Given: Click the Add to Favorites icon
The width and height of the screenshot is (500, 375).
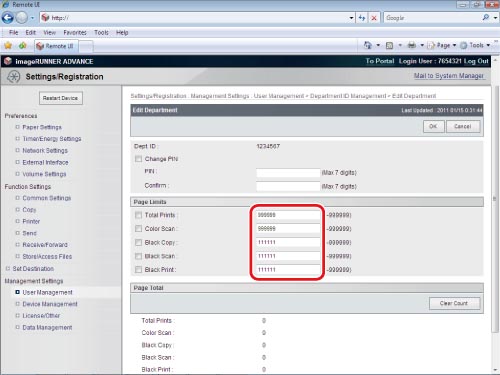Looking at the screenshot, I should click(23, 45).
